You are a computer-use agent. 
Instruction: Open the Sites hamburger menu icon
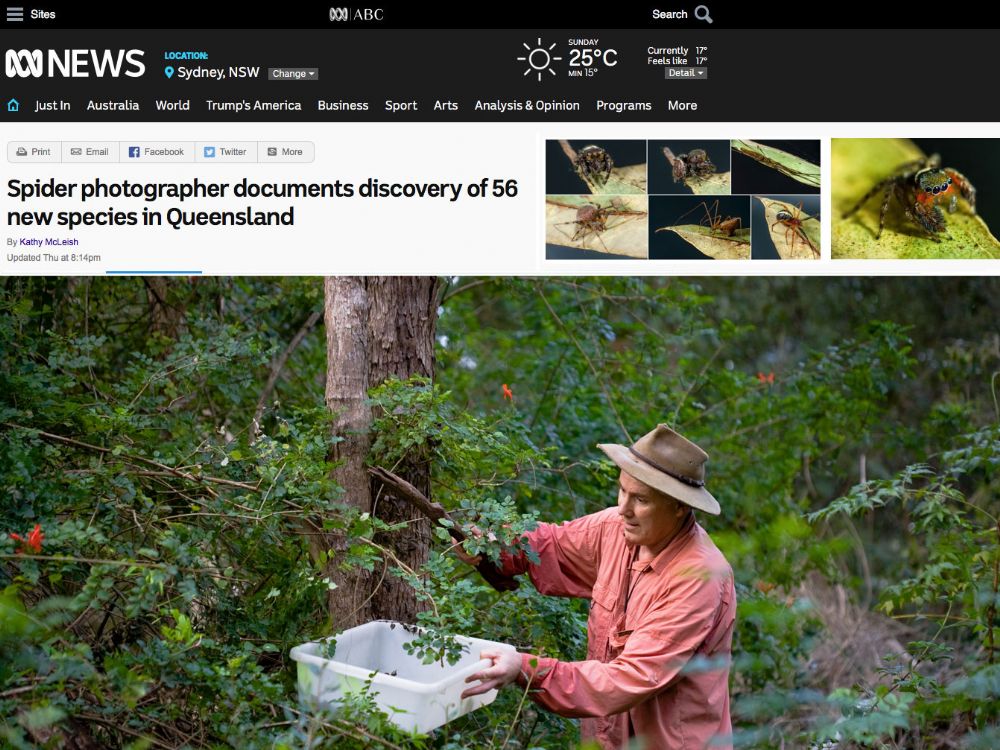(x=15, y=14)
